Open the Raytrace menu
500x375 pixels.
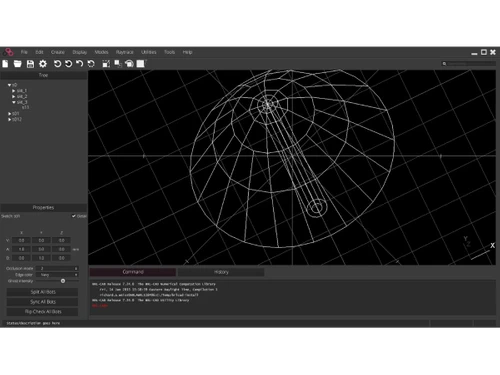pos(125,52)
